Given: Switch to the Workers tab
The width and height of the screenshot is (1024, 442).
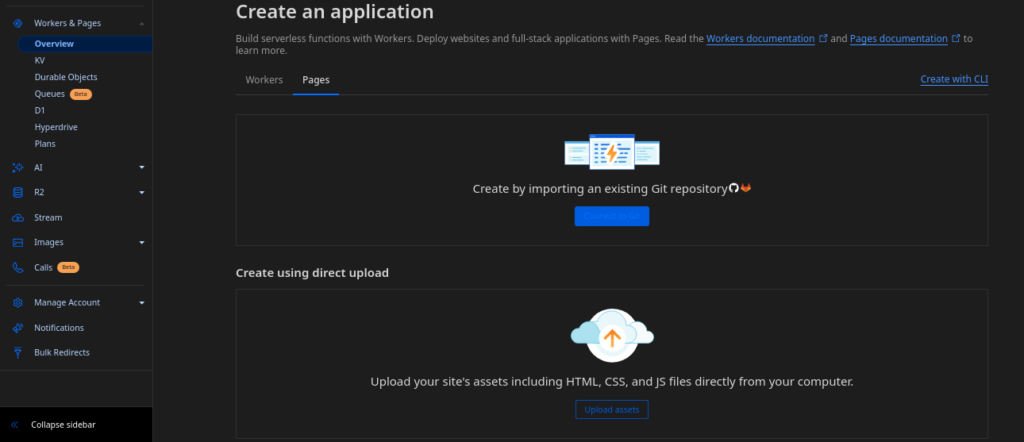Looking at the screenshot, I should coord(264,80).
